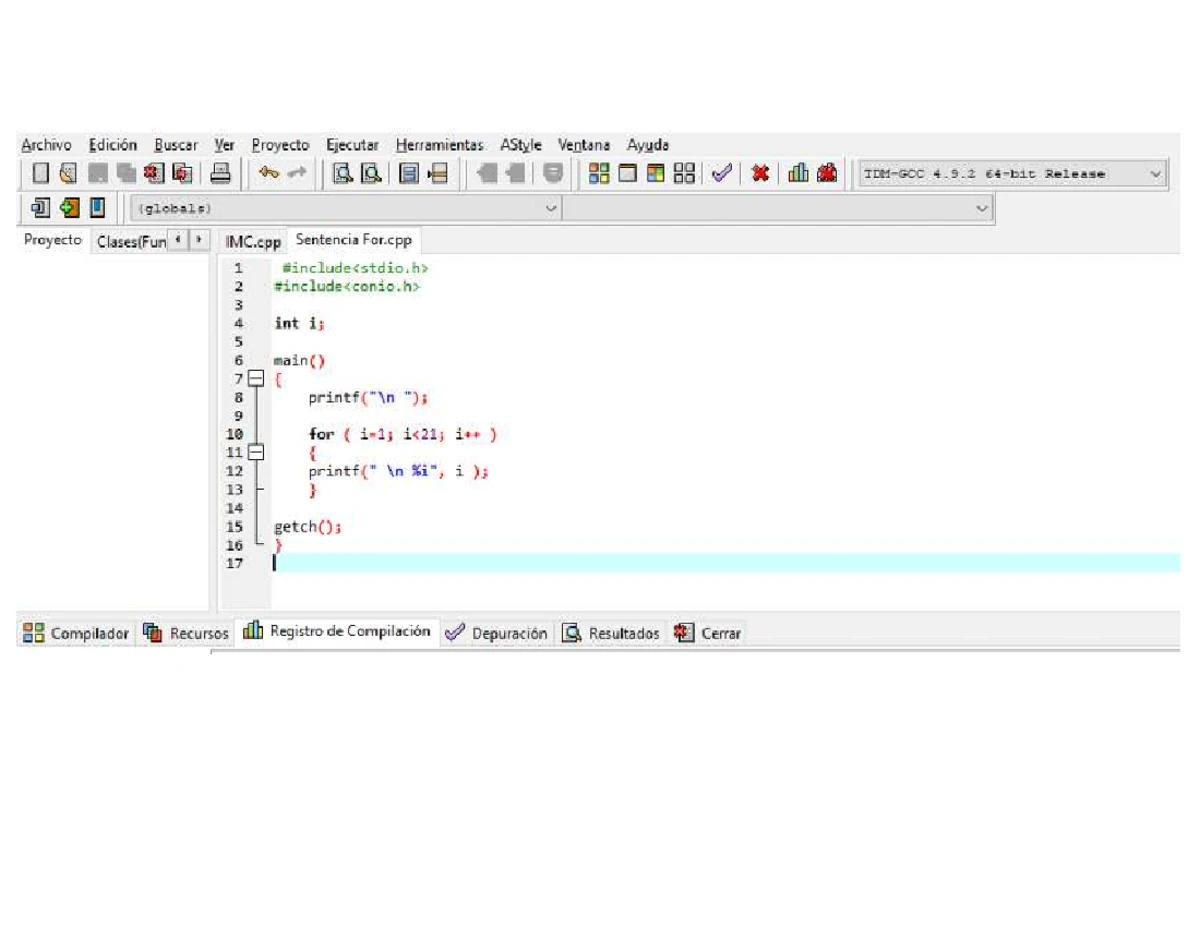Click the Profile analysis chart icon
Image resolution: width=1200 pixels, height=927 pixels.
click(x=798, y=173)
